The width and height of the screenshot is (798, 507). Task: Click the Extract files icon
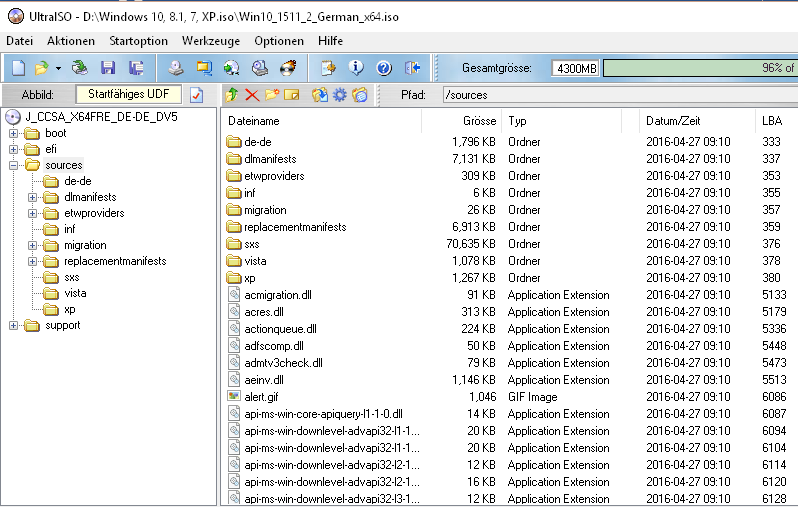click(x=320, y=95)
